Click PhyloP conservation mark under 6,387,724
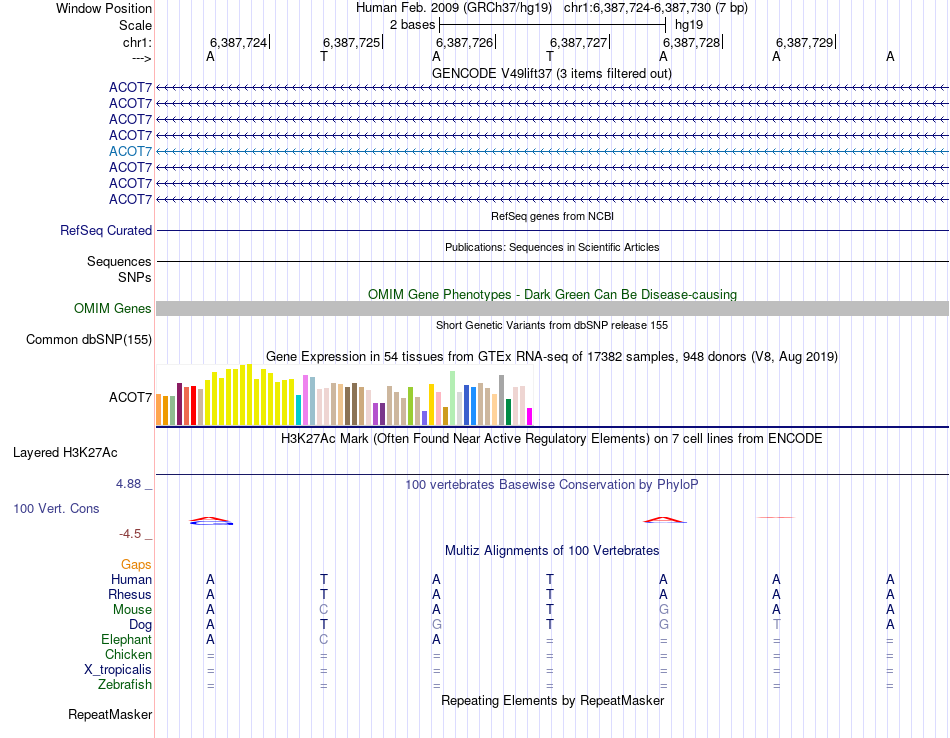This screenshot has height=738, width=950. point(211,520)
